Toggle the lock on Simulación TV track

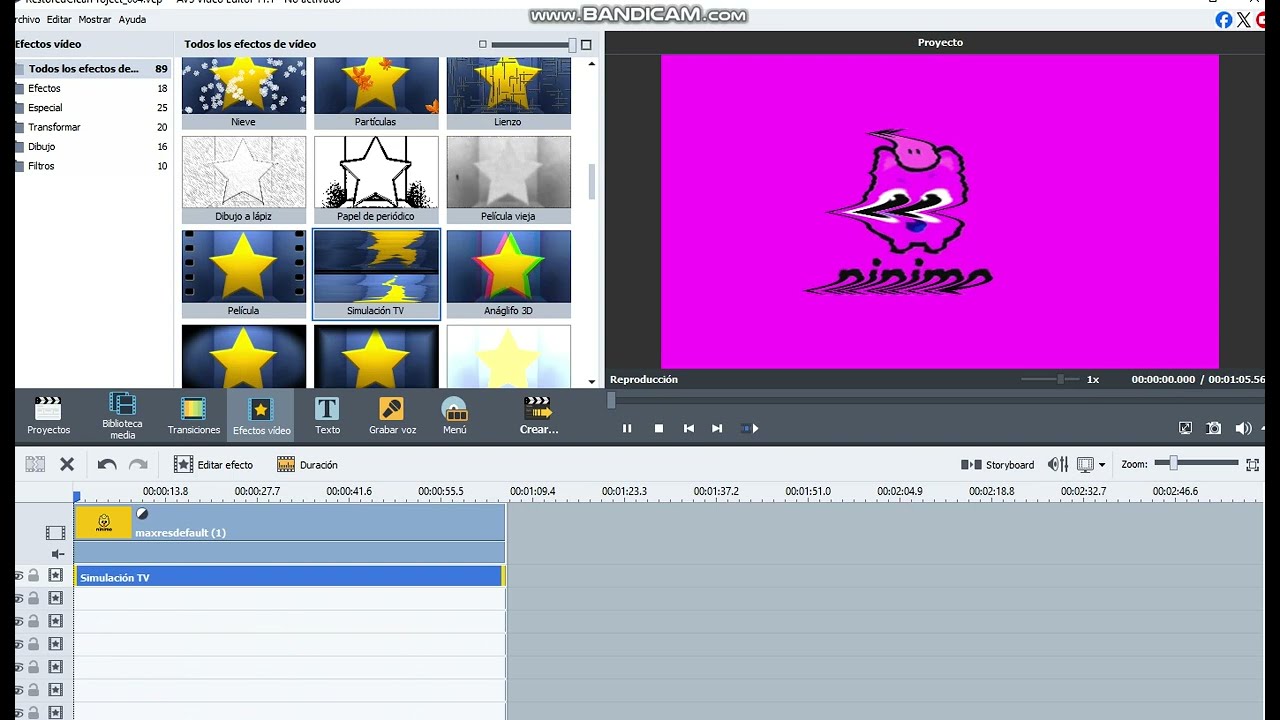(x=33, y=575)
